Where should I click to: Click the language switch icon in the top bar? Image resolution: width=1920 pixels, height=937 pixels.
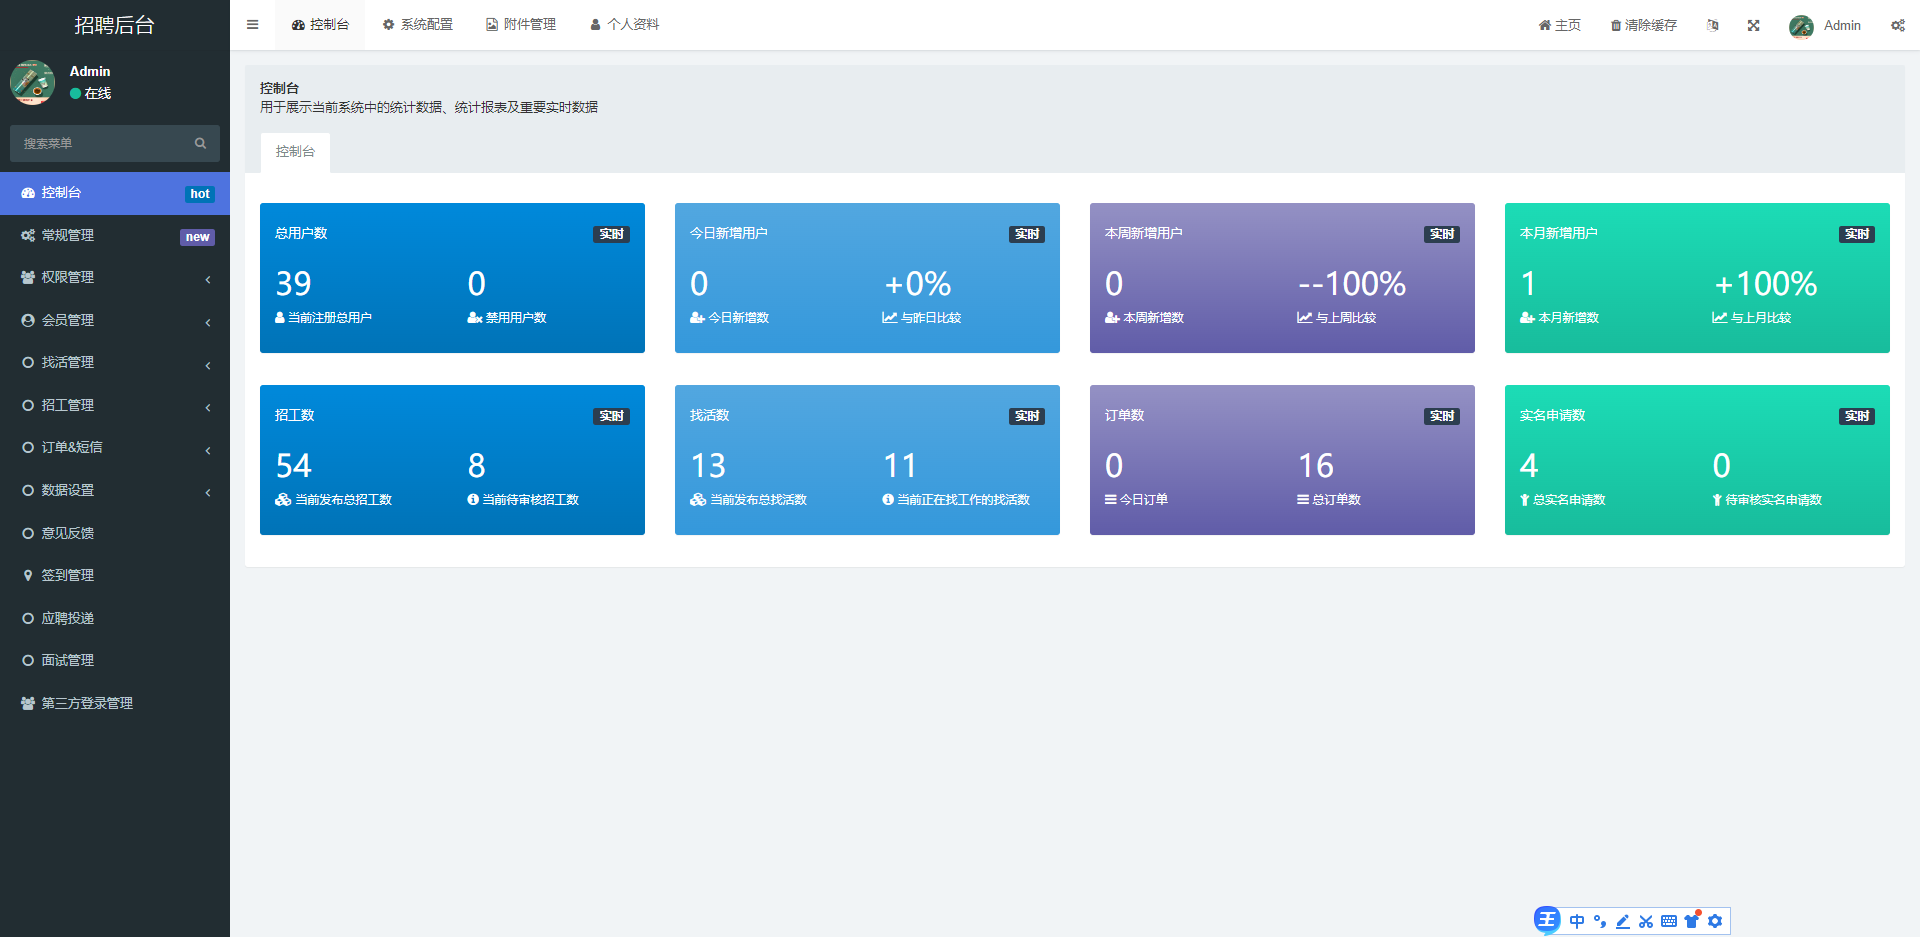pos(1712,25)
